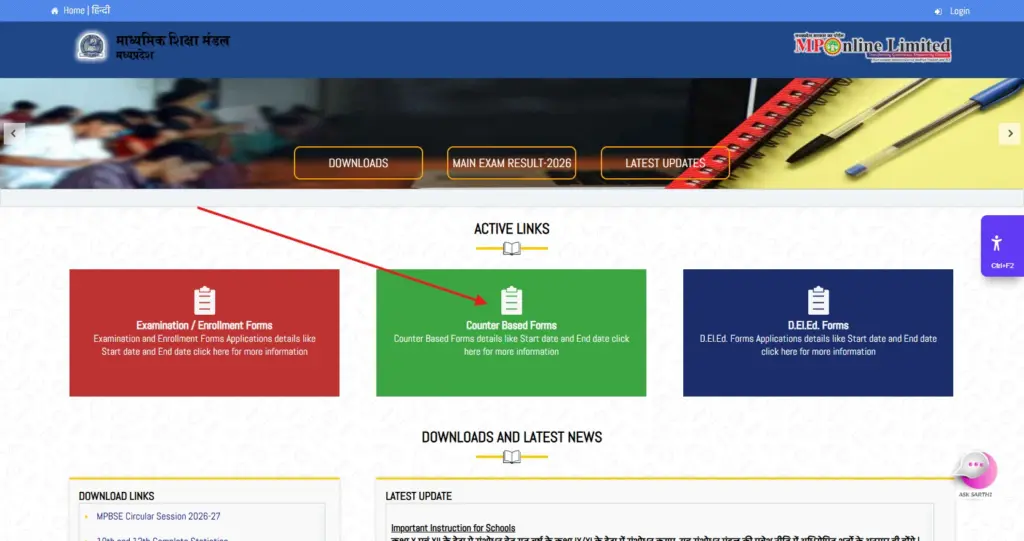Click the Counter Based Forms clipboard icon
The width and height of the screenshot is (1024, 541).
click(511, 301)
